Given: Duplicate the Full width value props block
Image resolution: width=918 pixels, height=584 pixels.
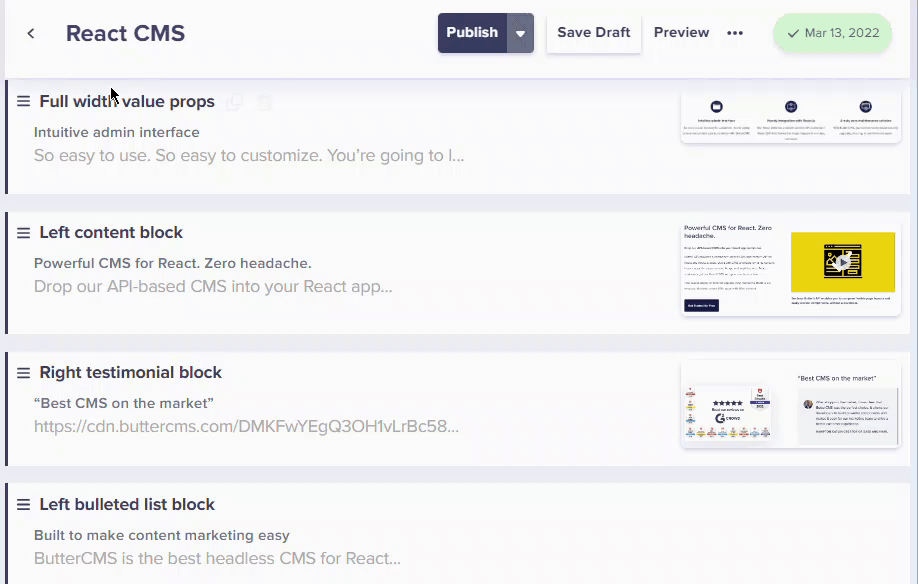Looking at the screenshot, I should [235, 102].
